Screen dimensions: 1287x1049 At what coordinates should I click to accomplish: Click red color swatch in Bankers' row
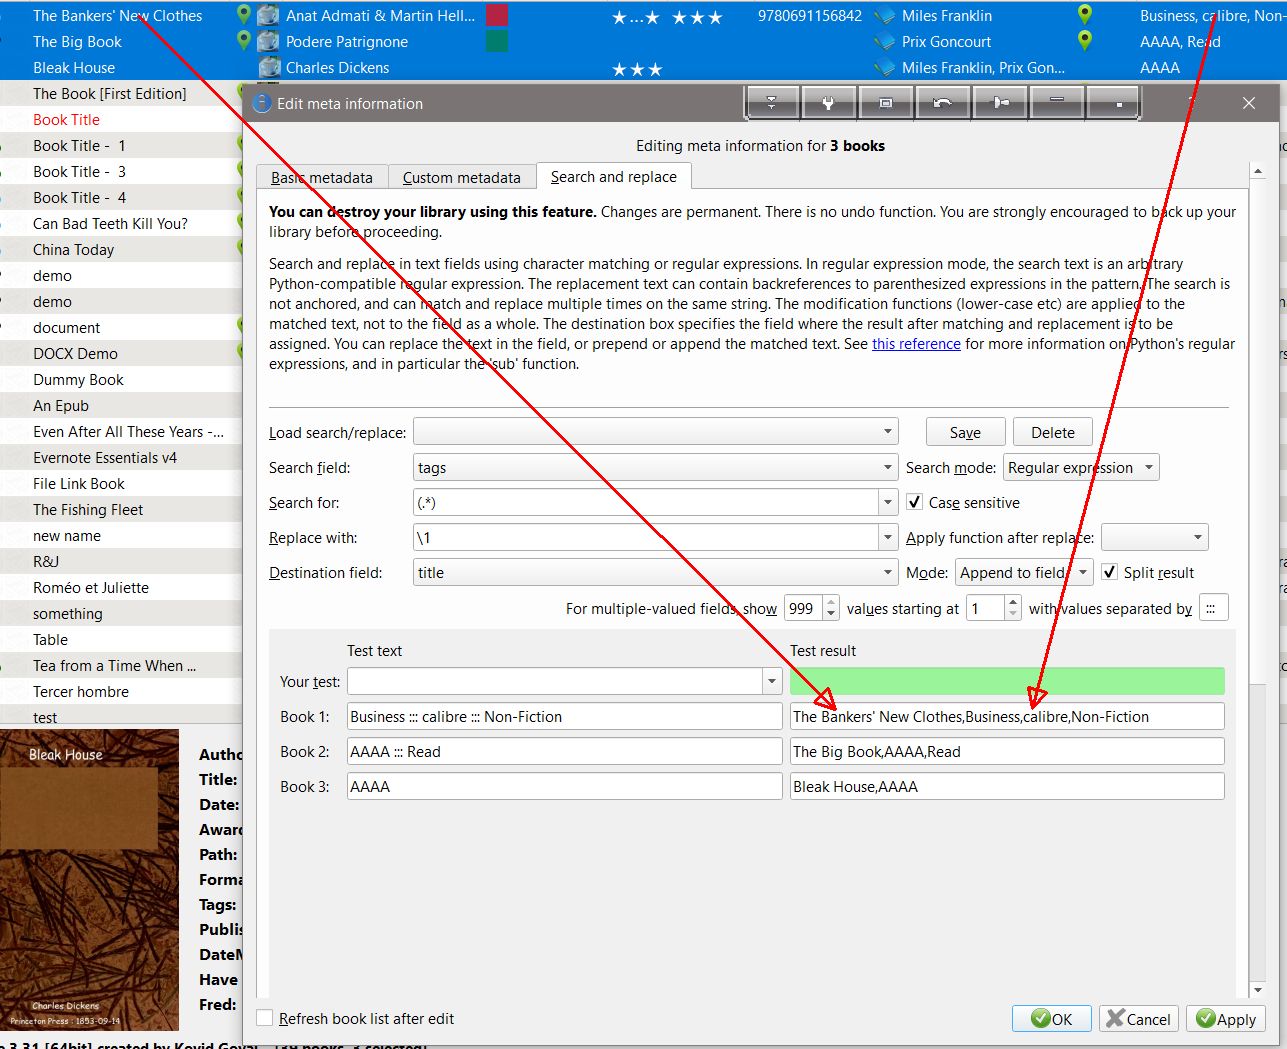point(496,15)
